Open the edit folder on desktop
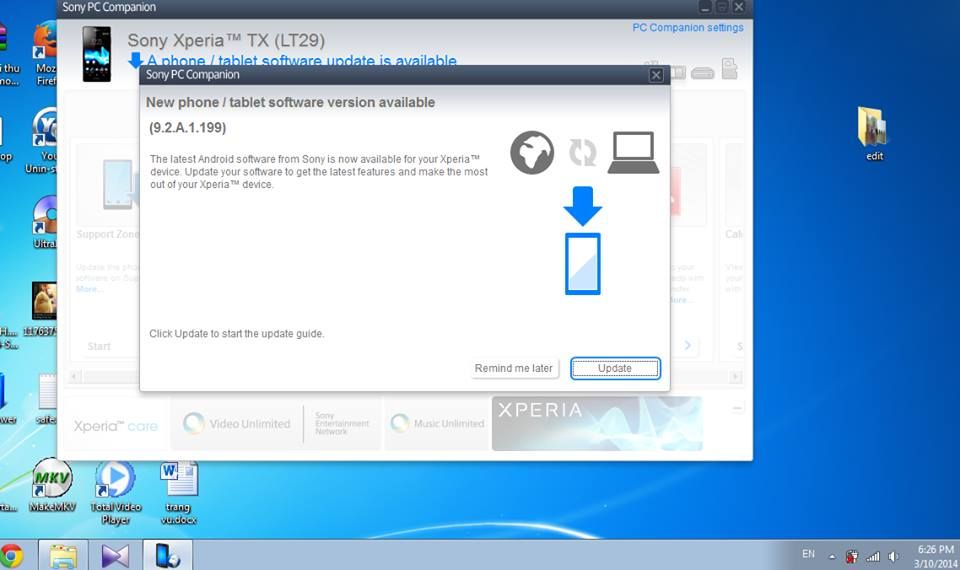Screen dimensions: 960x570 (874, 133)
